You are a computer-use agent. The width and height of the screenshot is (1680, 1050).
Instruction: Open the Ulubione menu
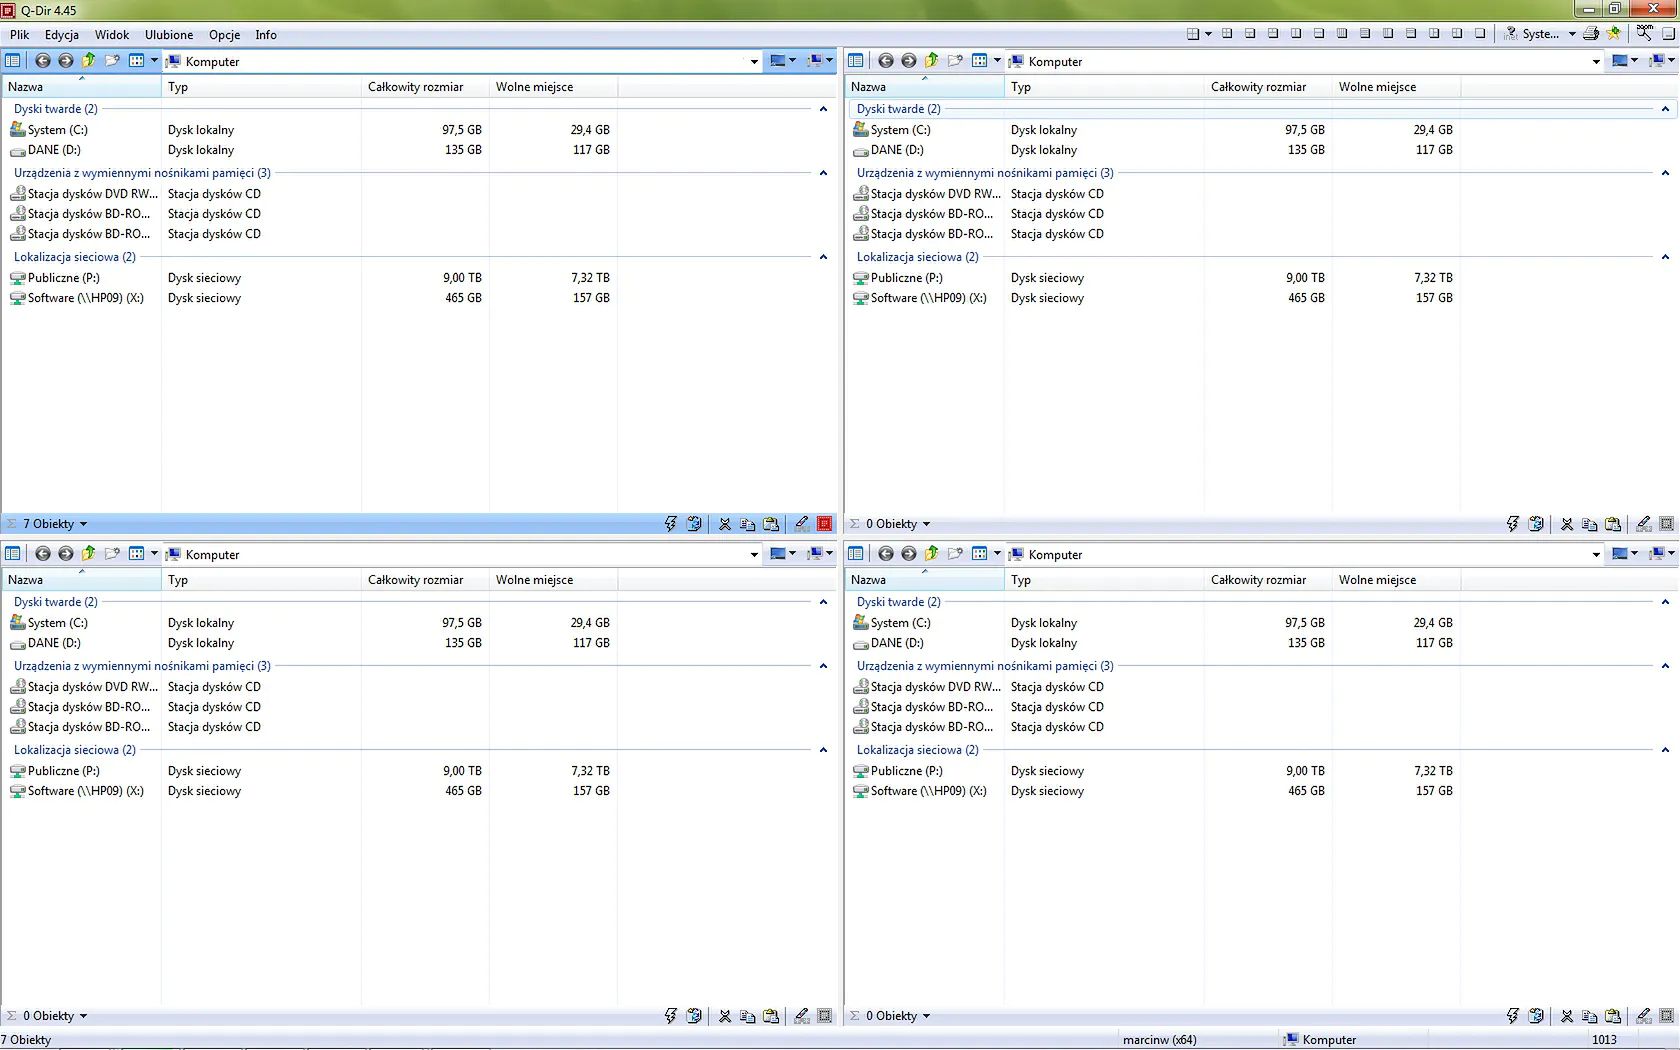169,35
